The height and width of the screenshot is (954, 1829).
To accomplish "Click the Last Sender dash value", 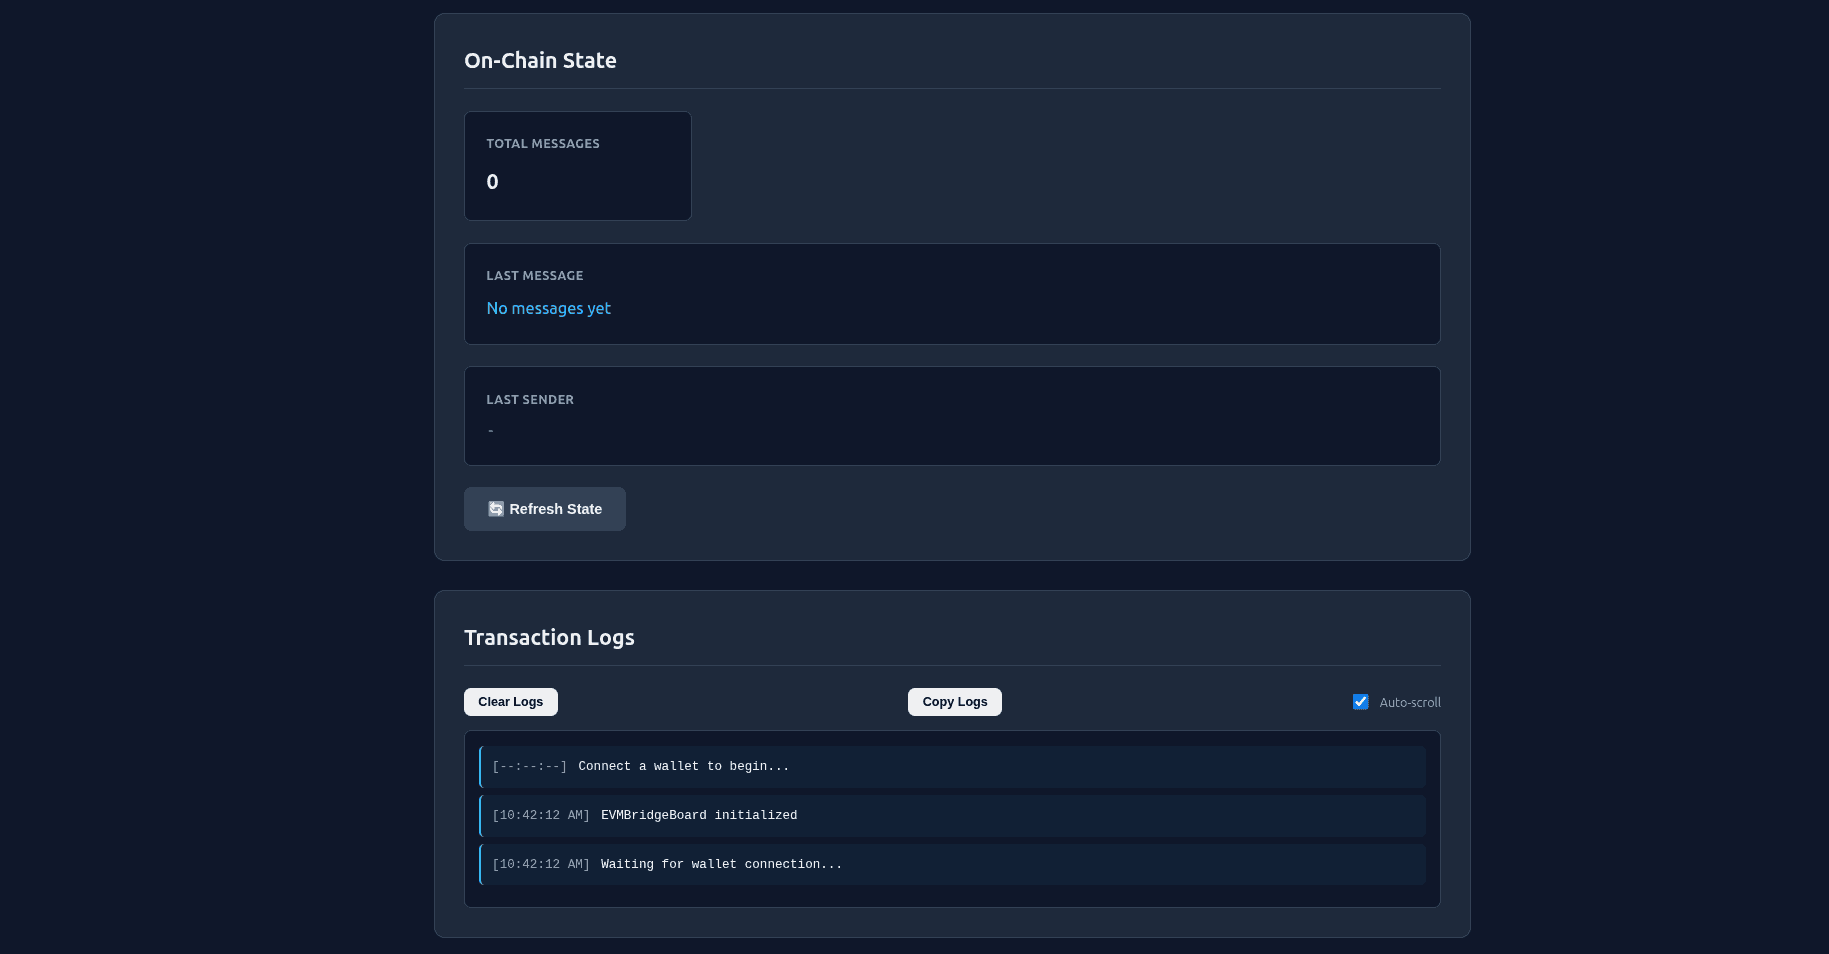I will 491,431.
